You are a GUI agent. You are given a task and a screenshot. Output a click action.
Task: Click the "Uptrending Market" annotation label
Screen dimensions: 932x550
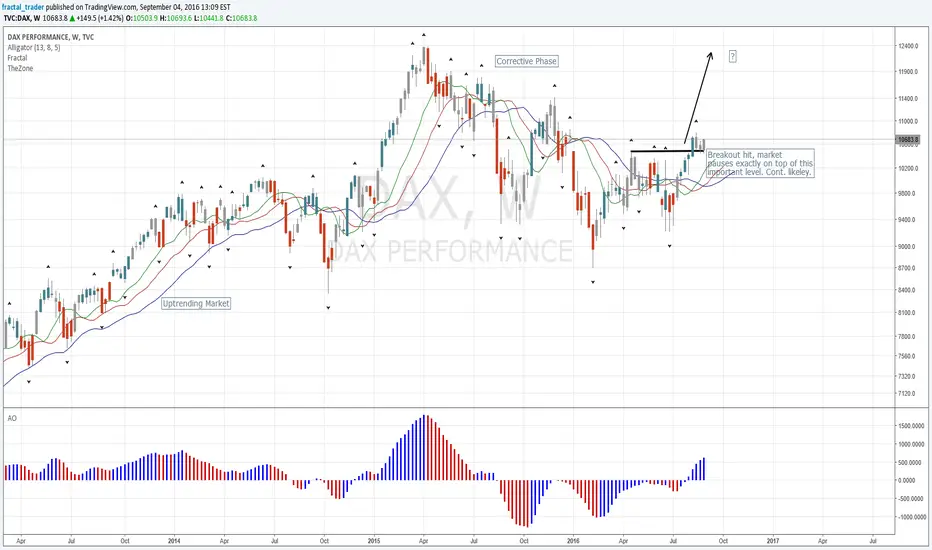[x=196, y=303]
